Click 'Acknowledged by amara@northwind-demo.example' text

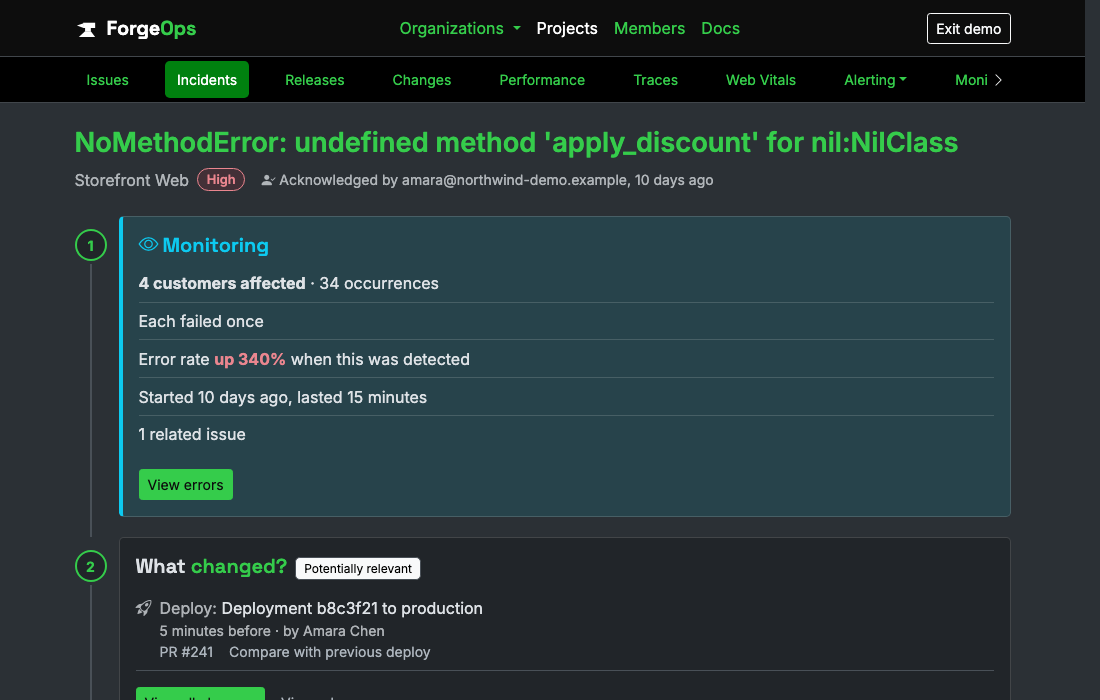(x=453, y=180)
